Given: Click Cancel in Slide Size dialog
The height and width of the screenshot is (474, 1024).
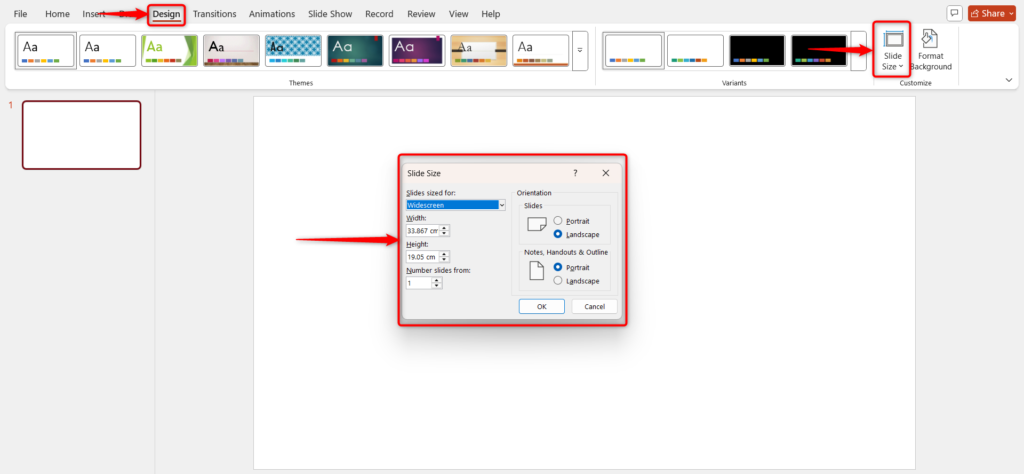Looking at the screenshot, I should [x=594, y=307].
